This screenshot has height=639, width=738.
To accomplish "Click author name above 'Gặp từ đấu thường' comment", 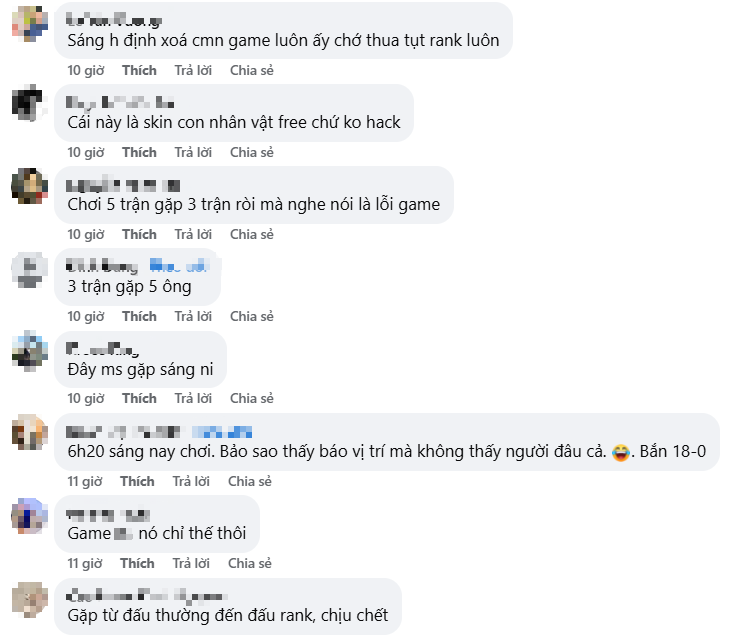I will 146,593.
